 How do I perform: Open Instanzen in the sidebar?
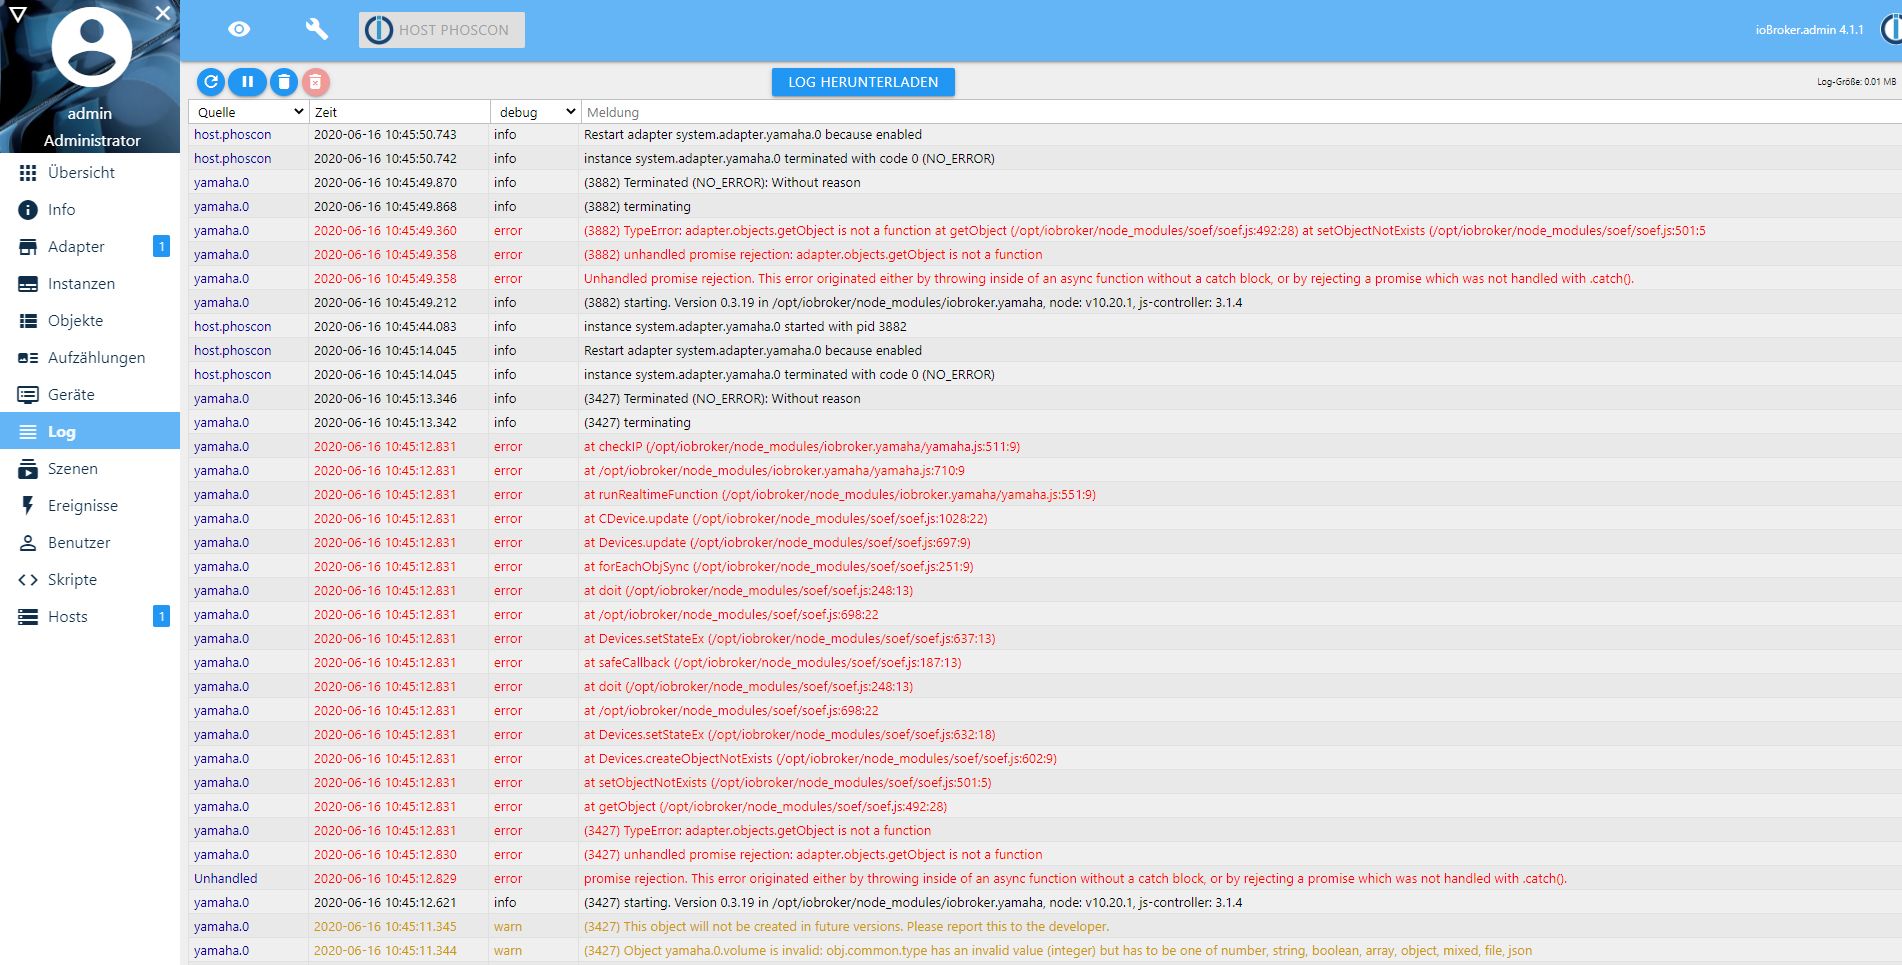click(90, 284)
